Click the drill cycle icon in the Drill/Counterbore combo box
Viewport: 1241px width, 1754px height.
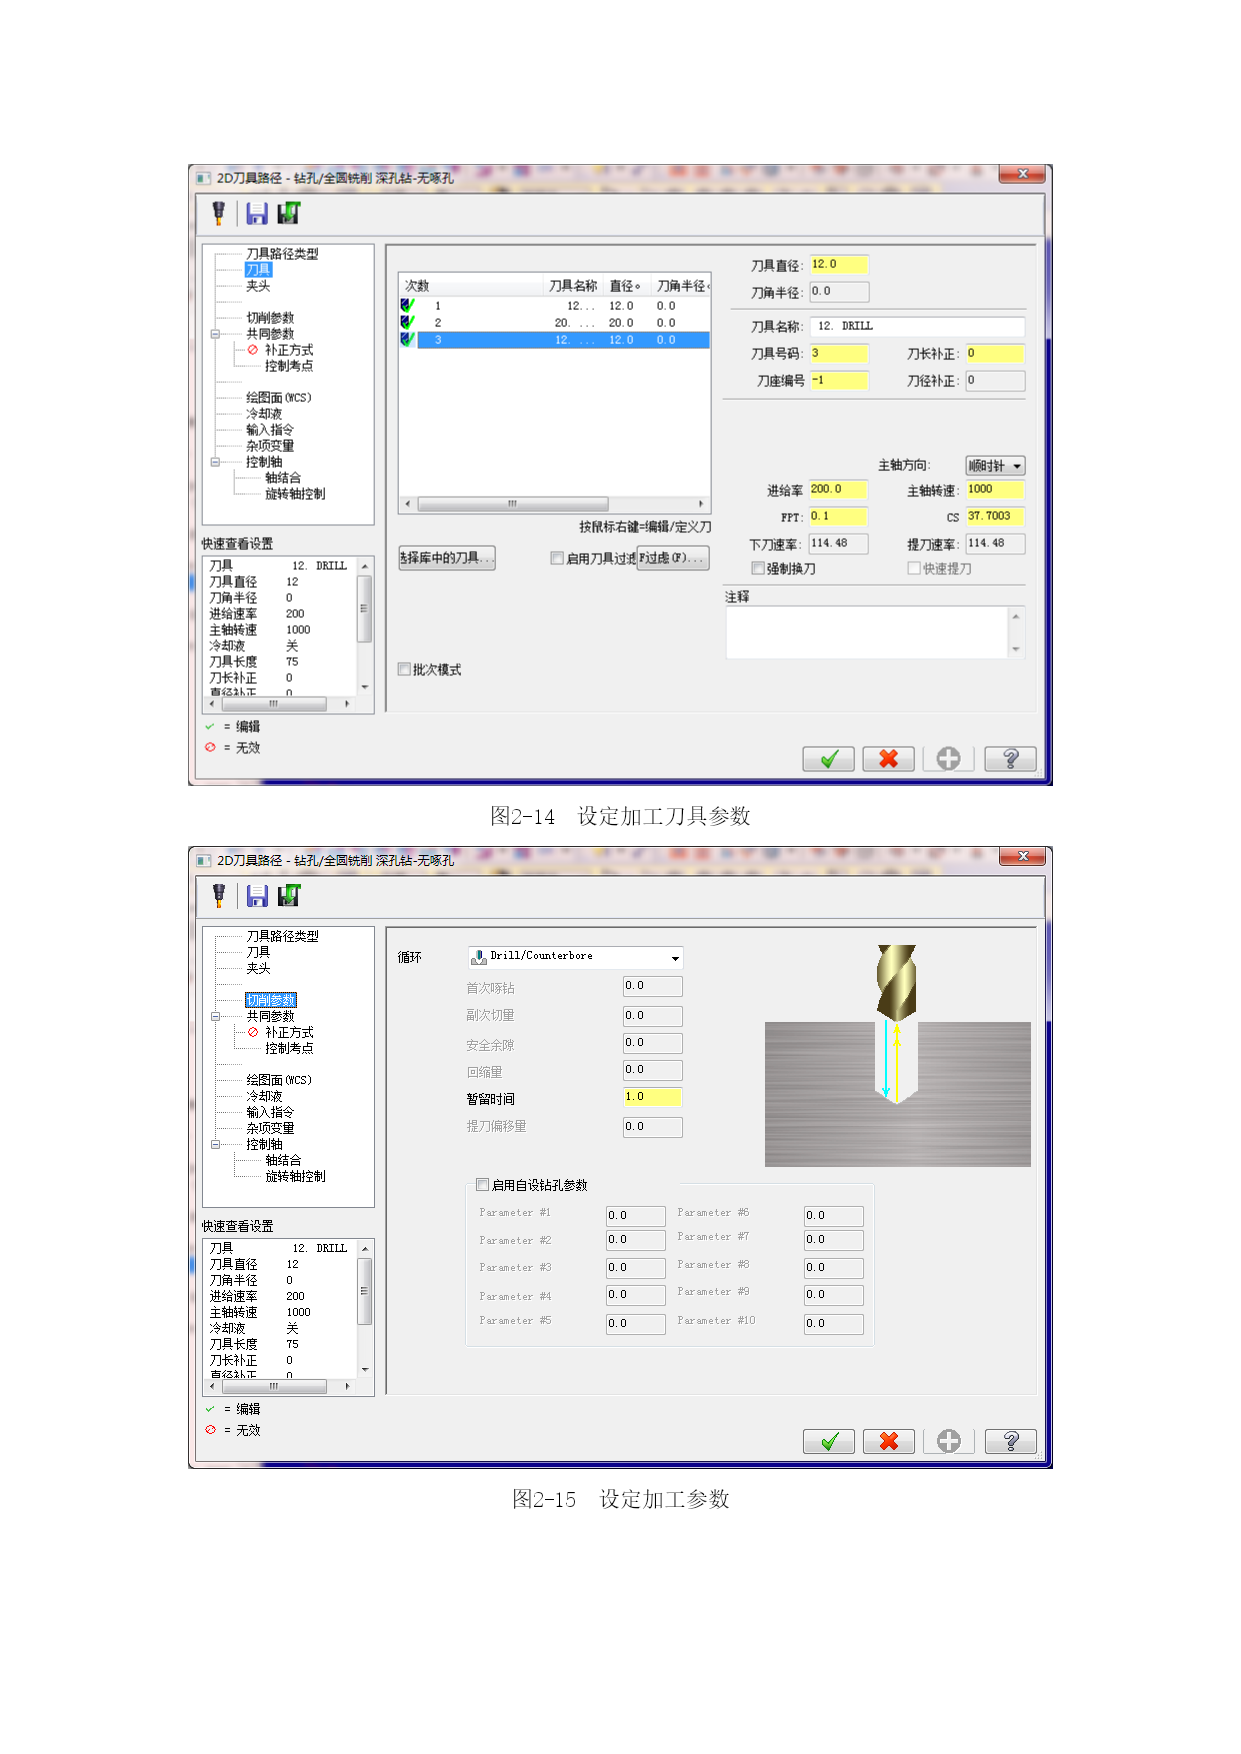click(479, 957)
